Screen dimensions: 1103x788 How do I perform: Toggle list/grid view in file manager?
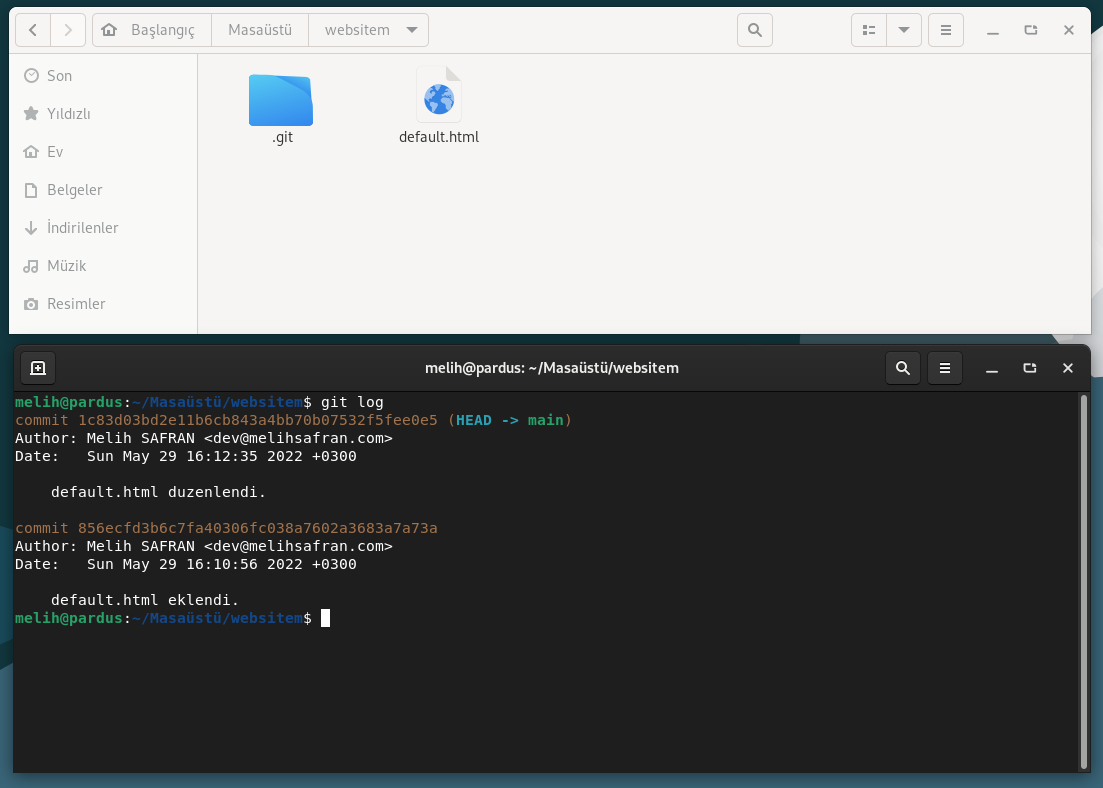869,30
